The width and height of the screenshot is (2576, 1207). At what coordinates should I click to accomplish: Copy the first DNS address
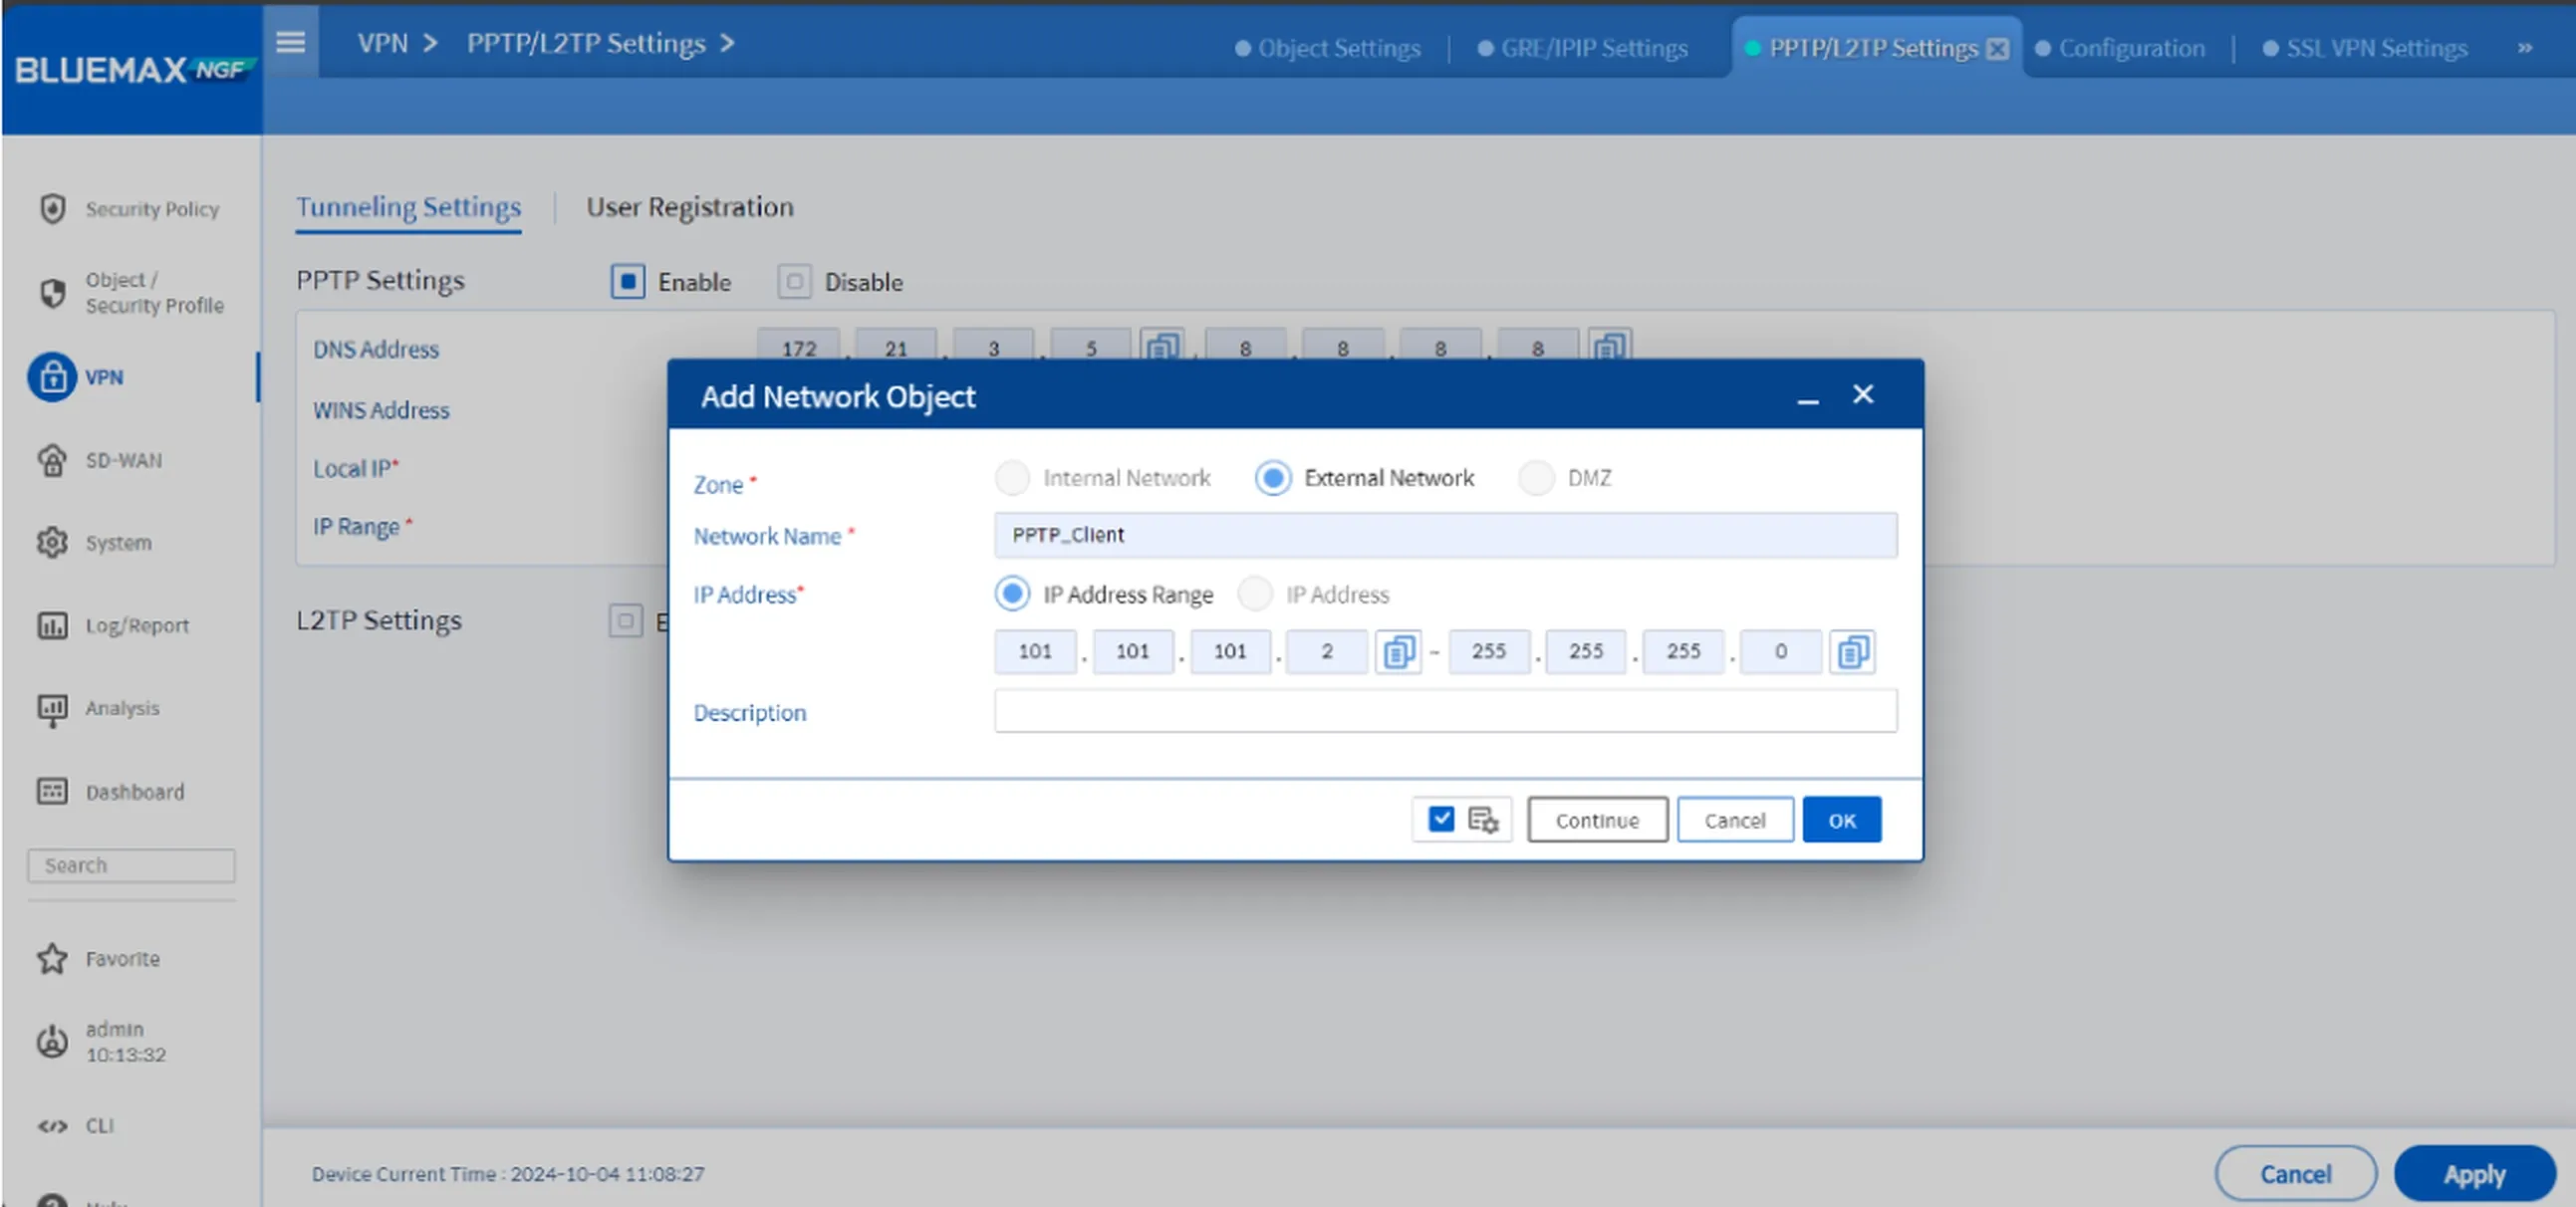click(1162, 346)
